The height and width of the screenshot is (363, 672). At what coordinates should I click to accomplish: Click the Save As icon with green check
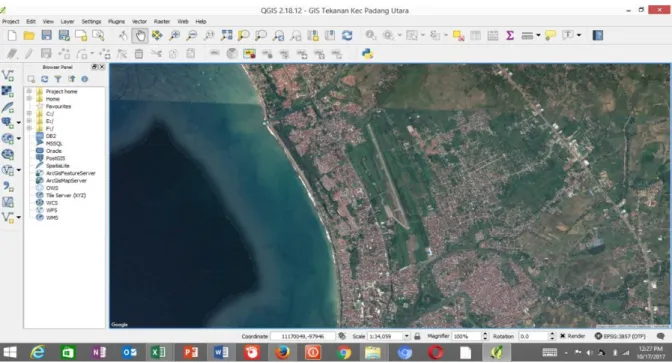click(x=64, y=36)
